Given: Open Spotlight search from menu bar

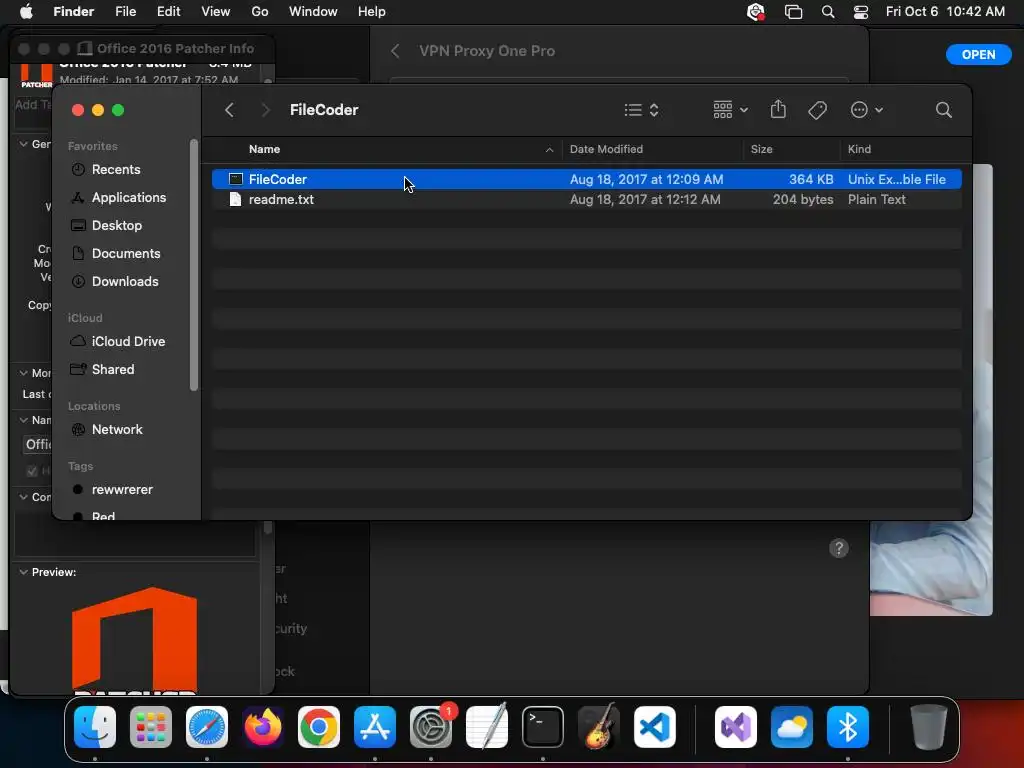Looking at the screenshot, I should pyautogui.click(x=827, y=12).
